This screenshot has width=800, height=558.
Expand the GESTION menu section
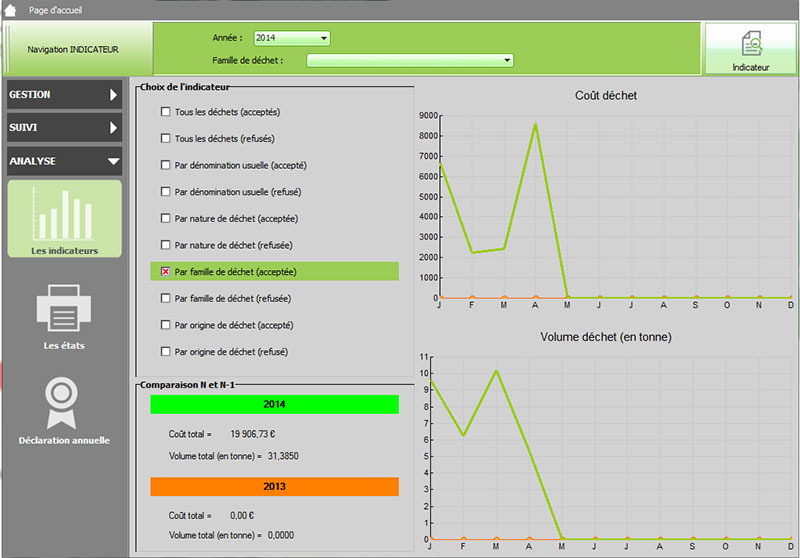click(x=64, y=95)
